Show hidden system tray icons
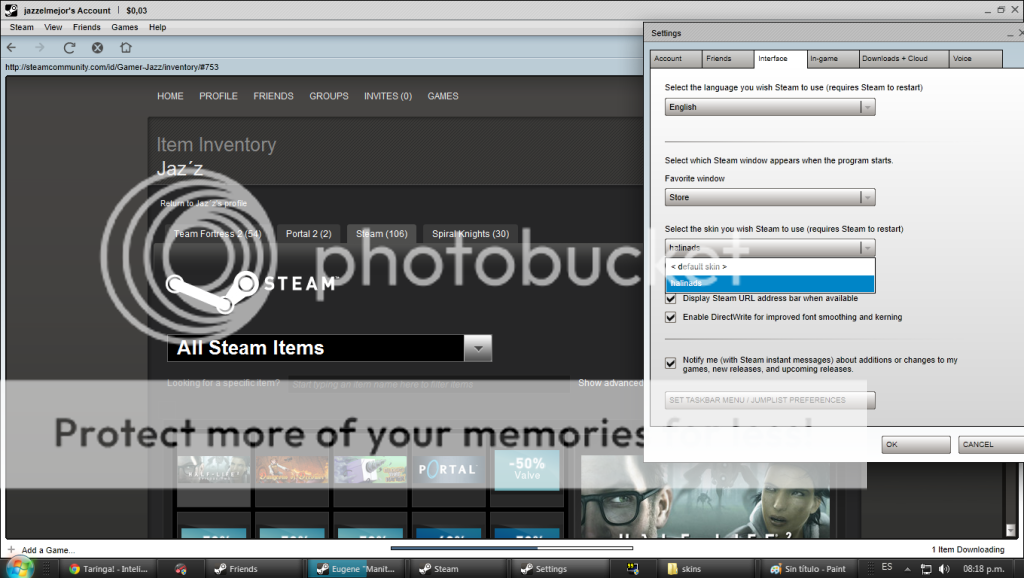Screen dimensions: 1024x578 (907, 569)
